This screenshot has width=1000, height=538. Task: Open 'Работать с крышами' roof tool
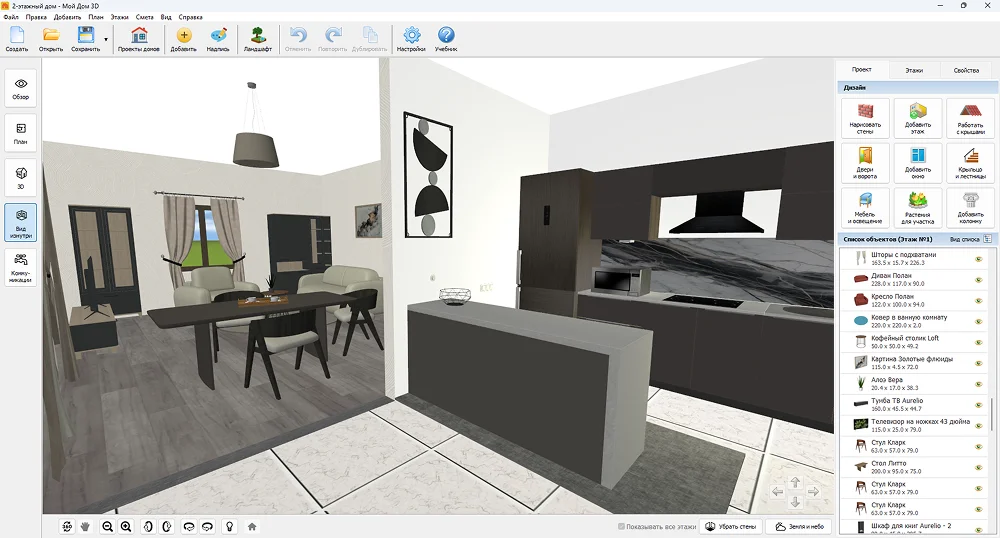pyautogui.click(x=970, y=117)
